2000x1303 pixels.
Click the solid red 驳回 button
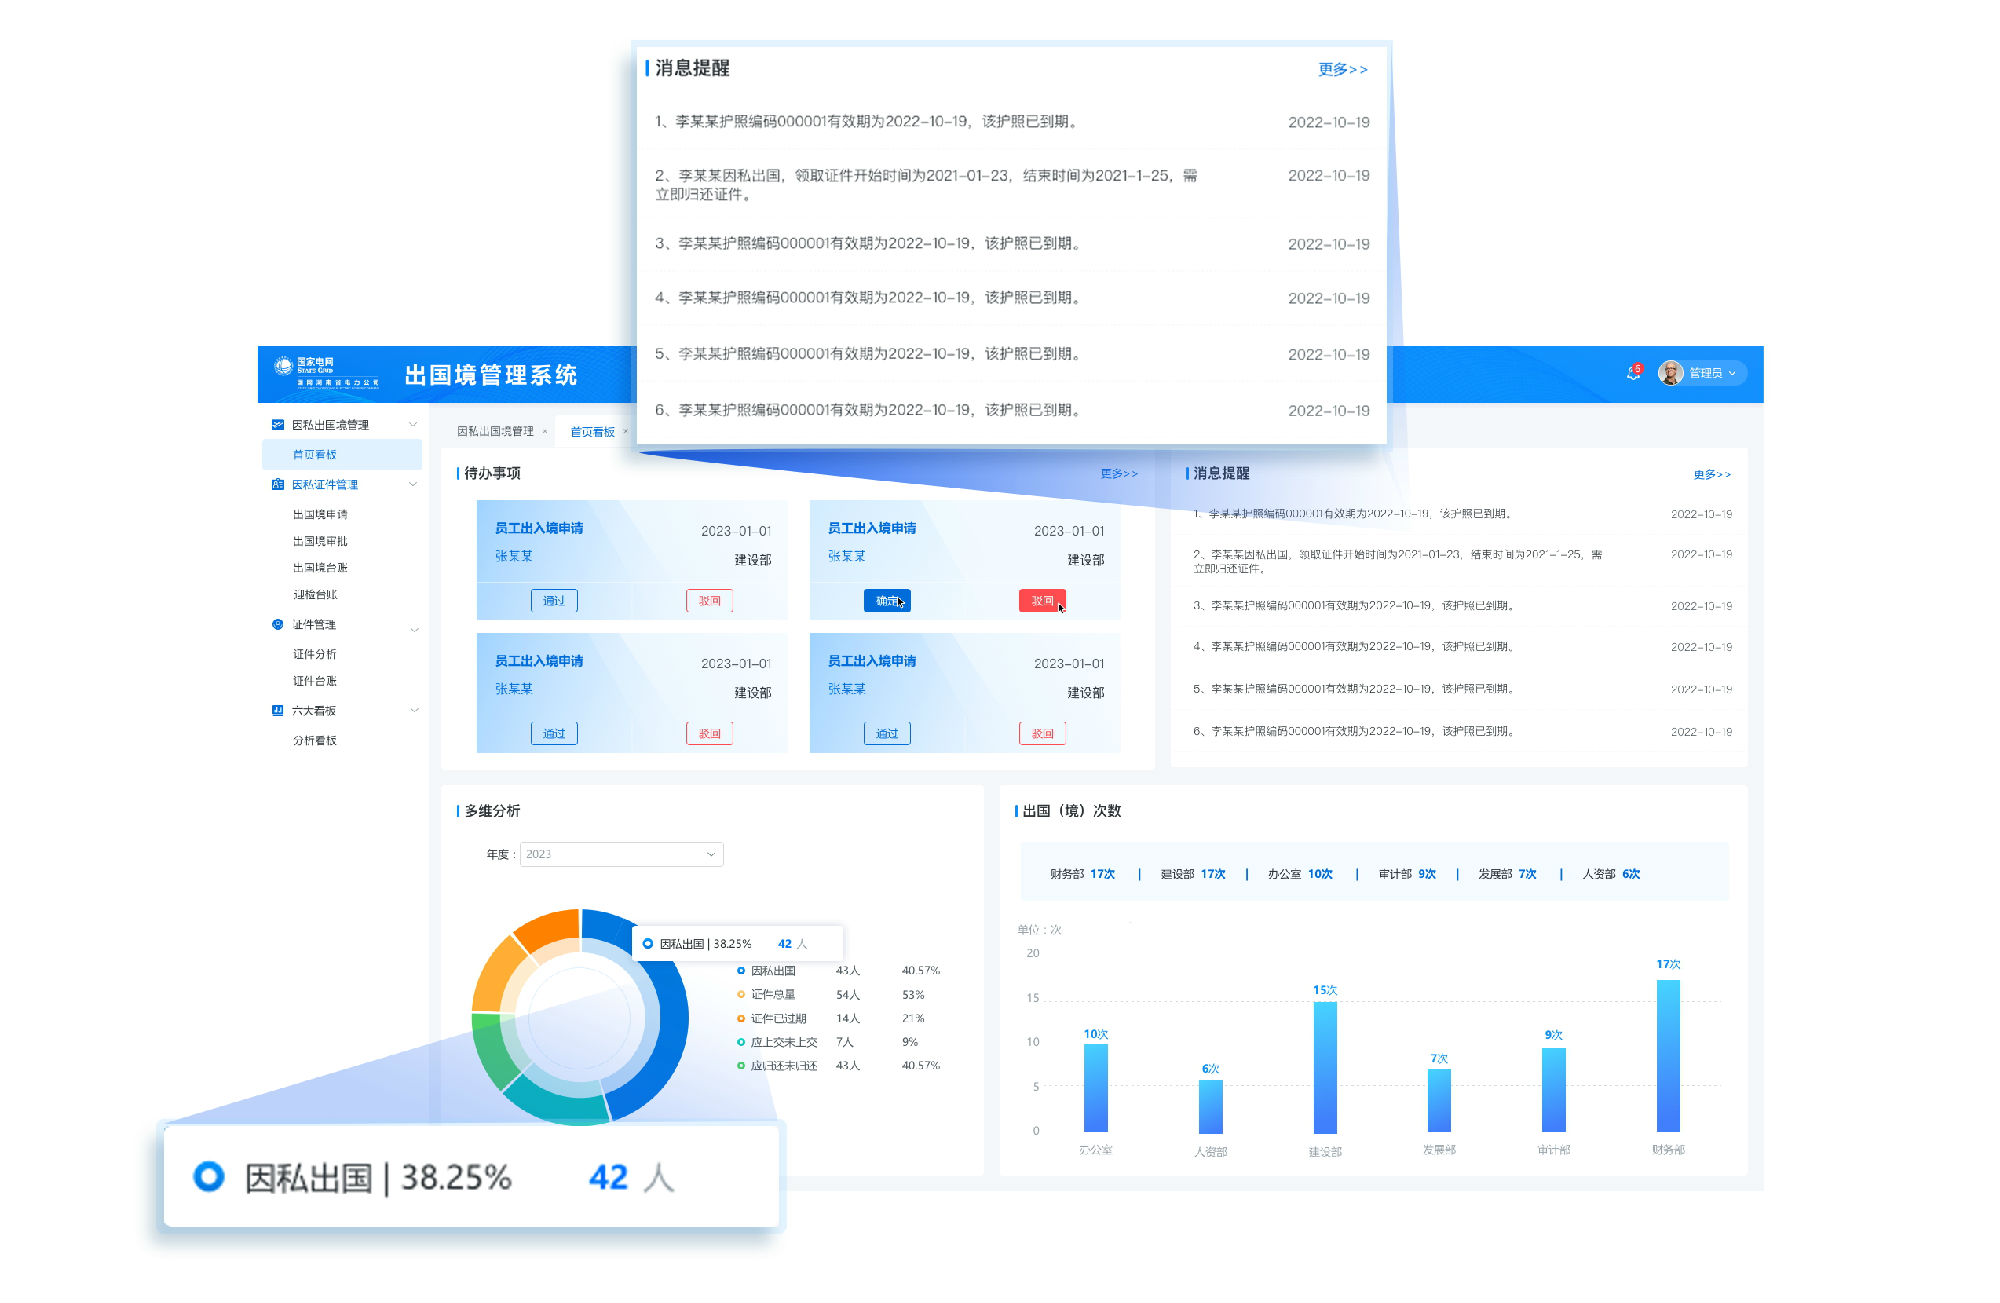pos(1042,601)
